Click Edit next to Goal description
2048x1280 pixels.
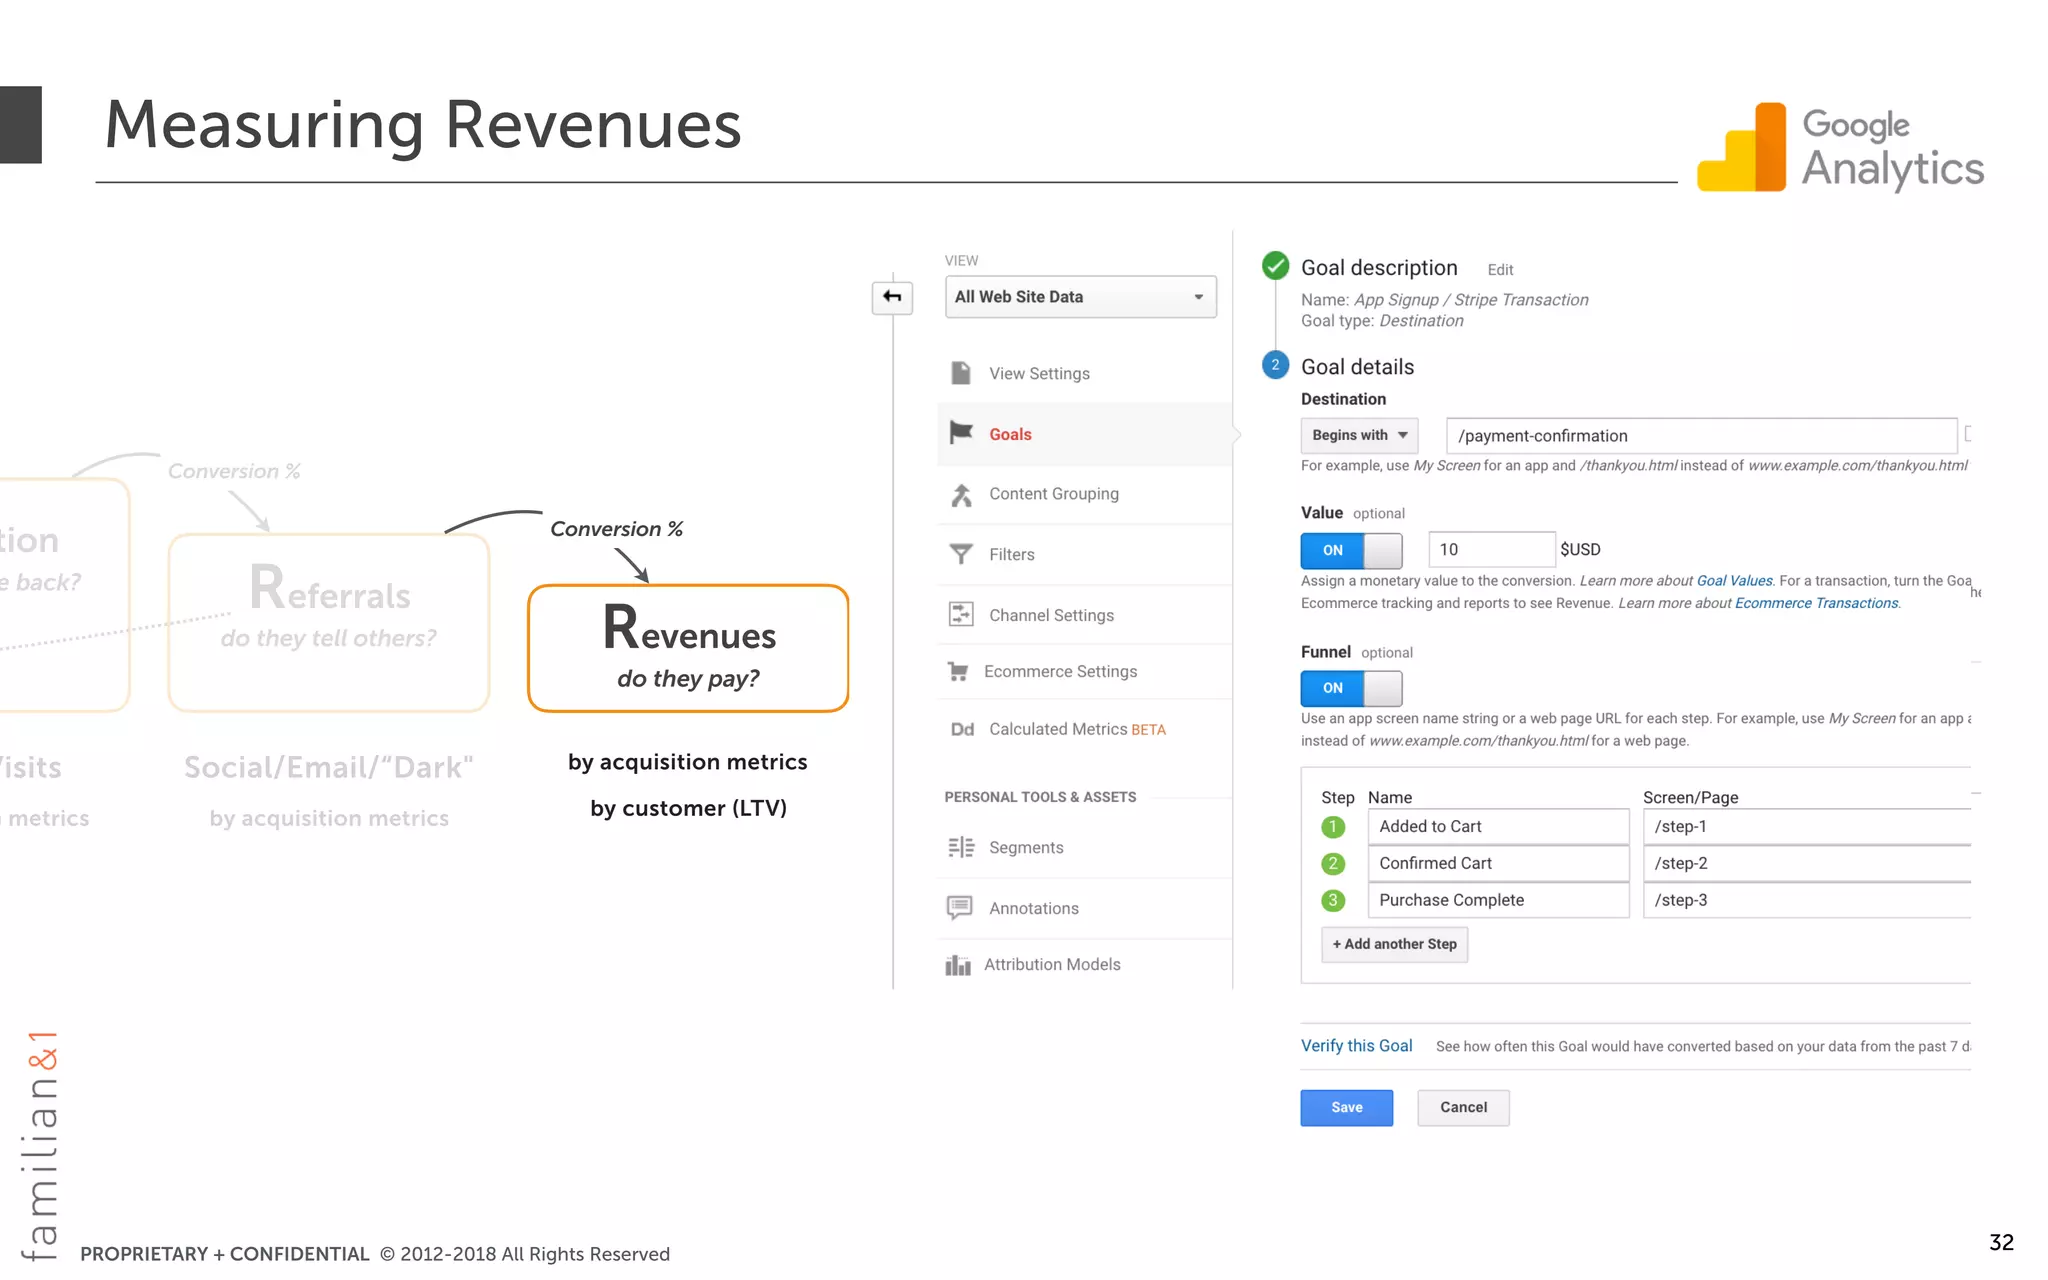click(1500, 270)
